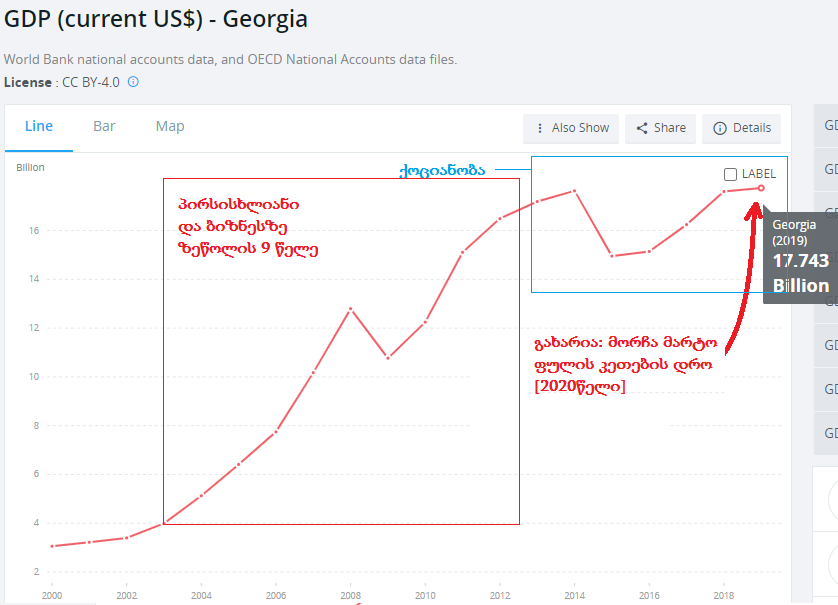This screenshot has height=605, width=838.
Task: Select the 2018 data point on the line
Action: 724,191
